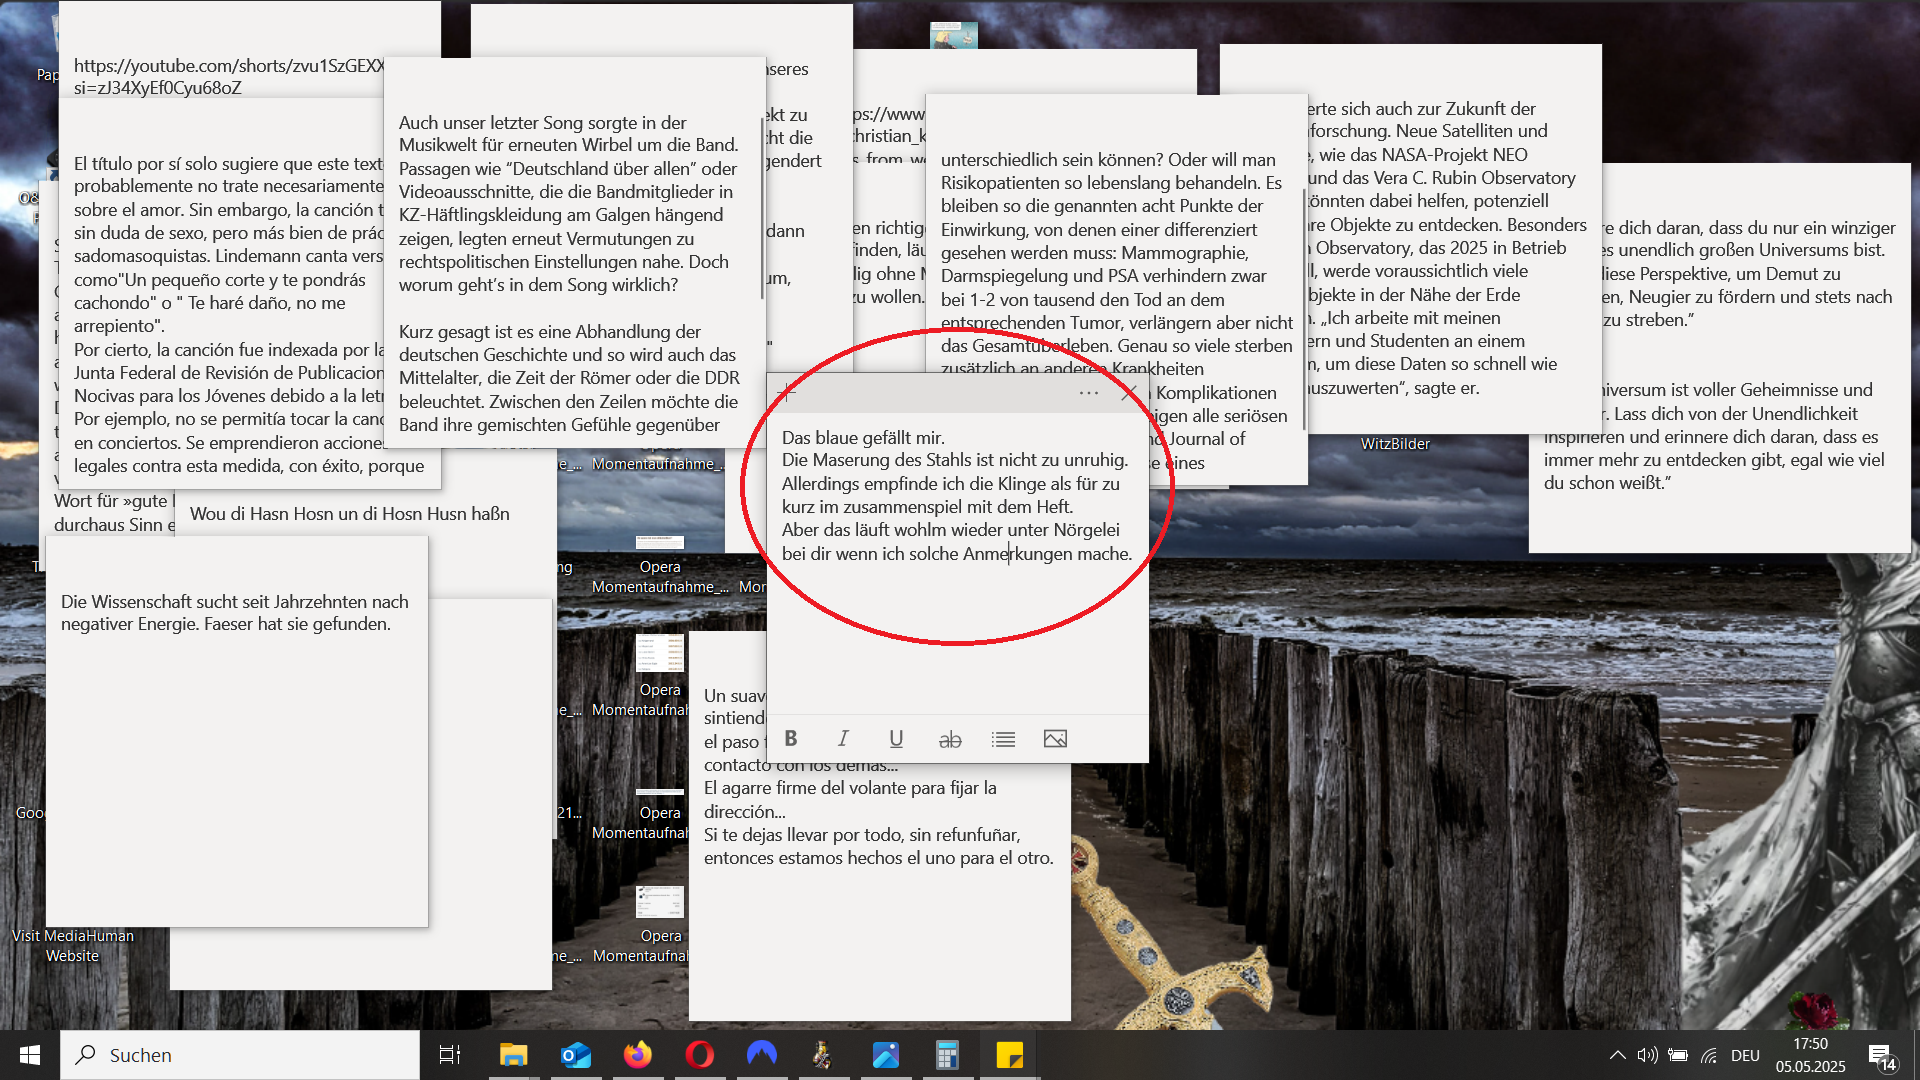Open the volume control in system tray
1920x1080 pixels.
(1647, 1055)
